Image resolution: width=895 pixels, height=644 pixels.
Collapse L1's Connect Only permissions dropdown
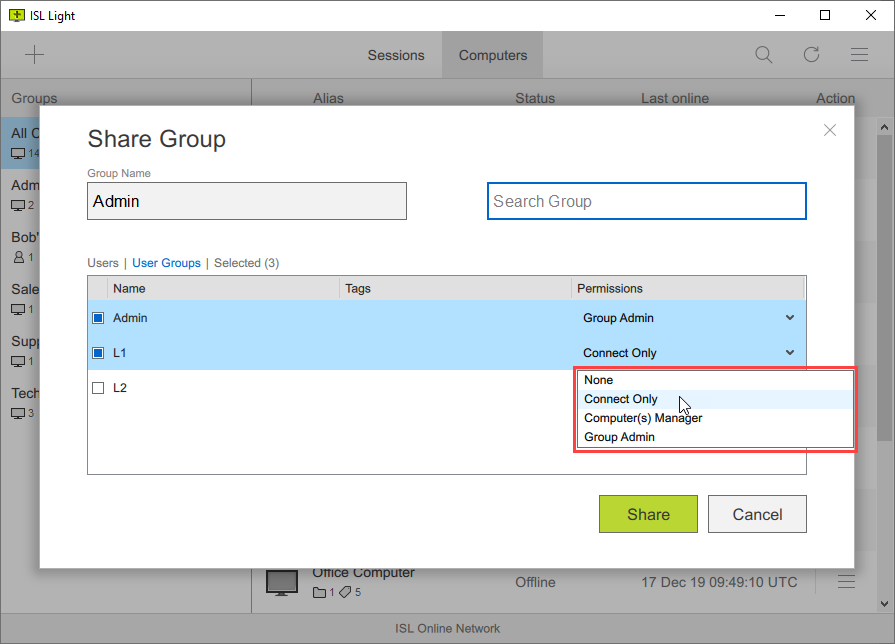click(790, 352)
